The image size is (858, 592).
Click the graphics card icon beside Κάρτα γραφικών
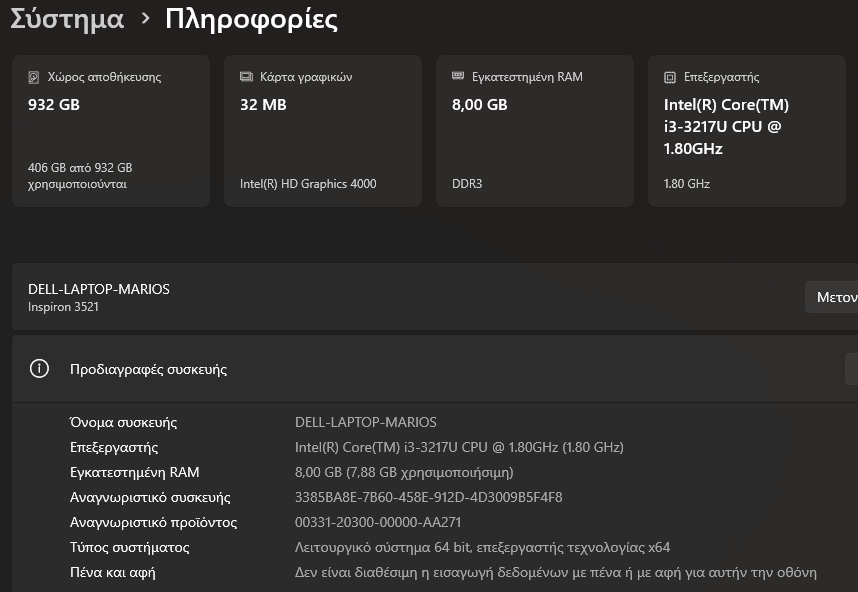tap(246, 77)
